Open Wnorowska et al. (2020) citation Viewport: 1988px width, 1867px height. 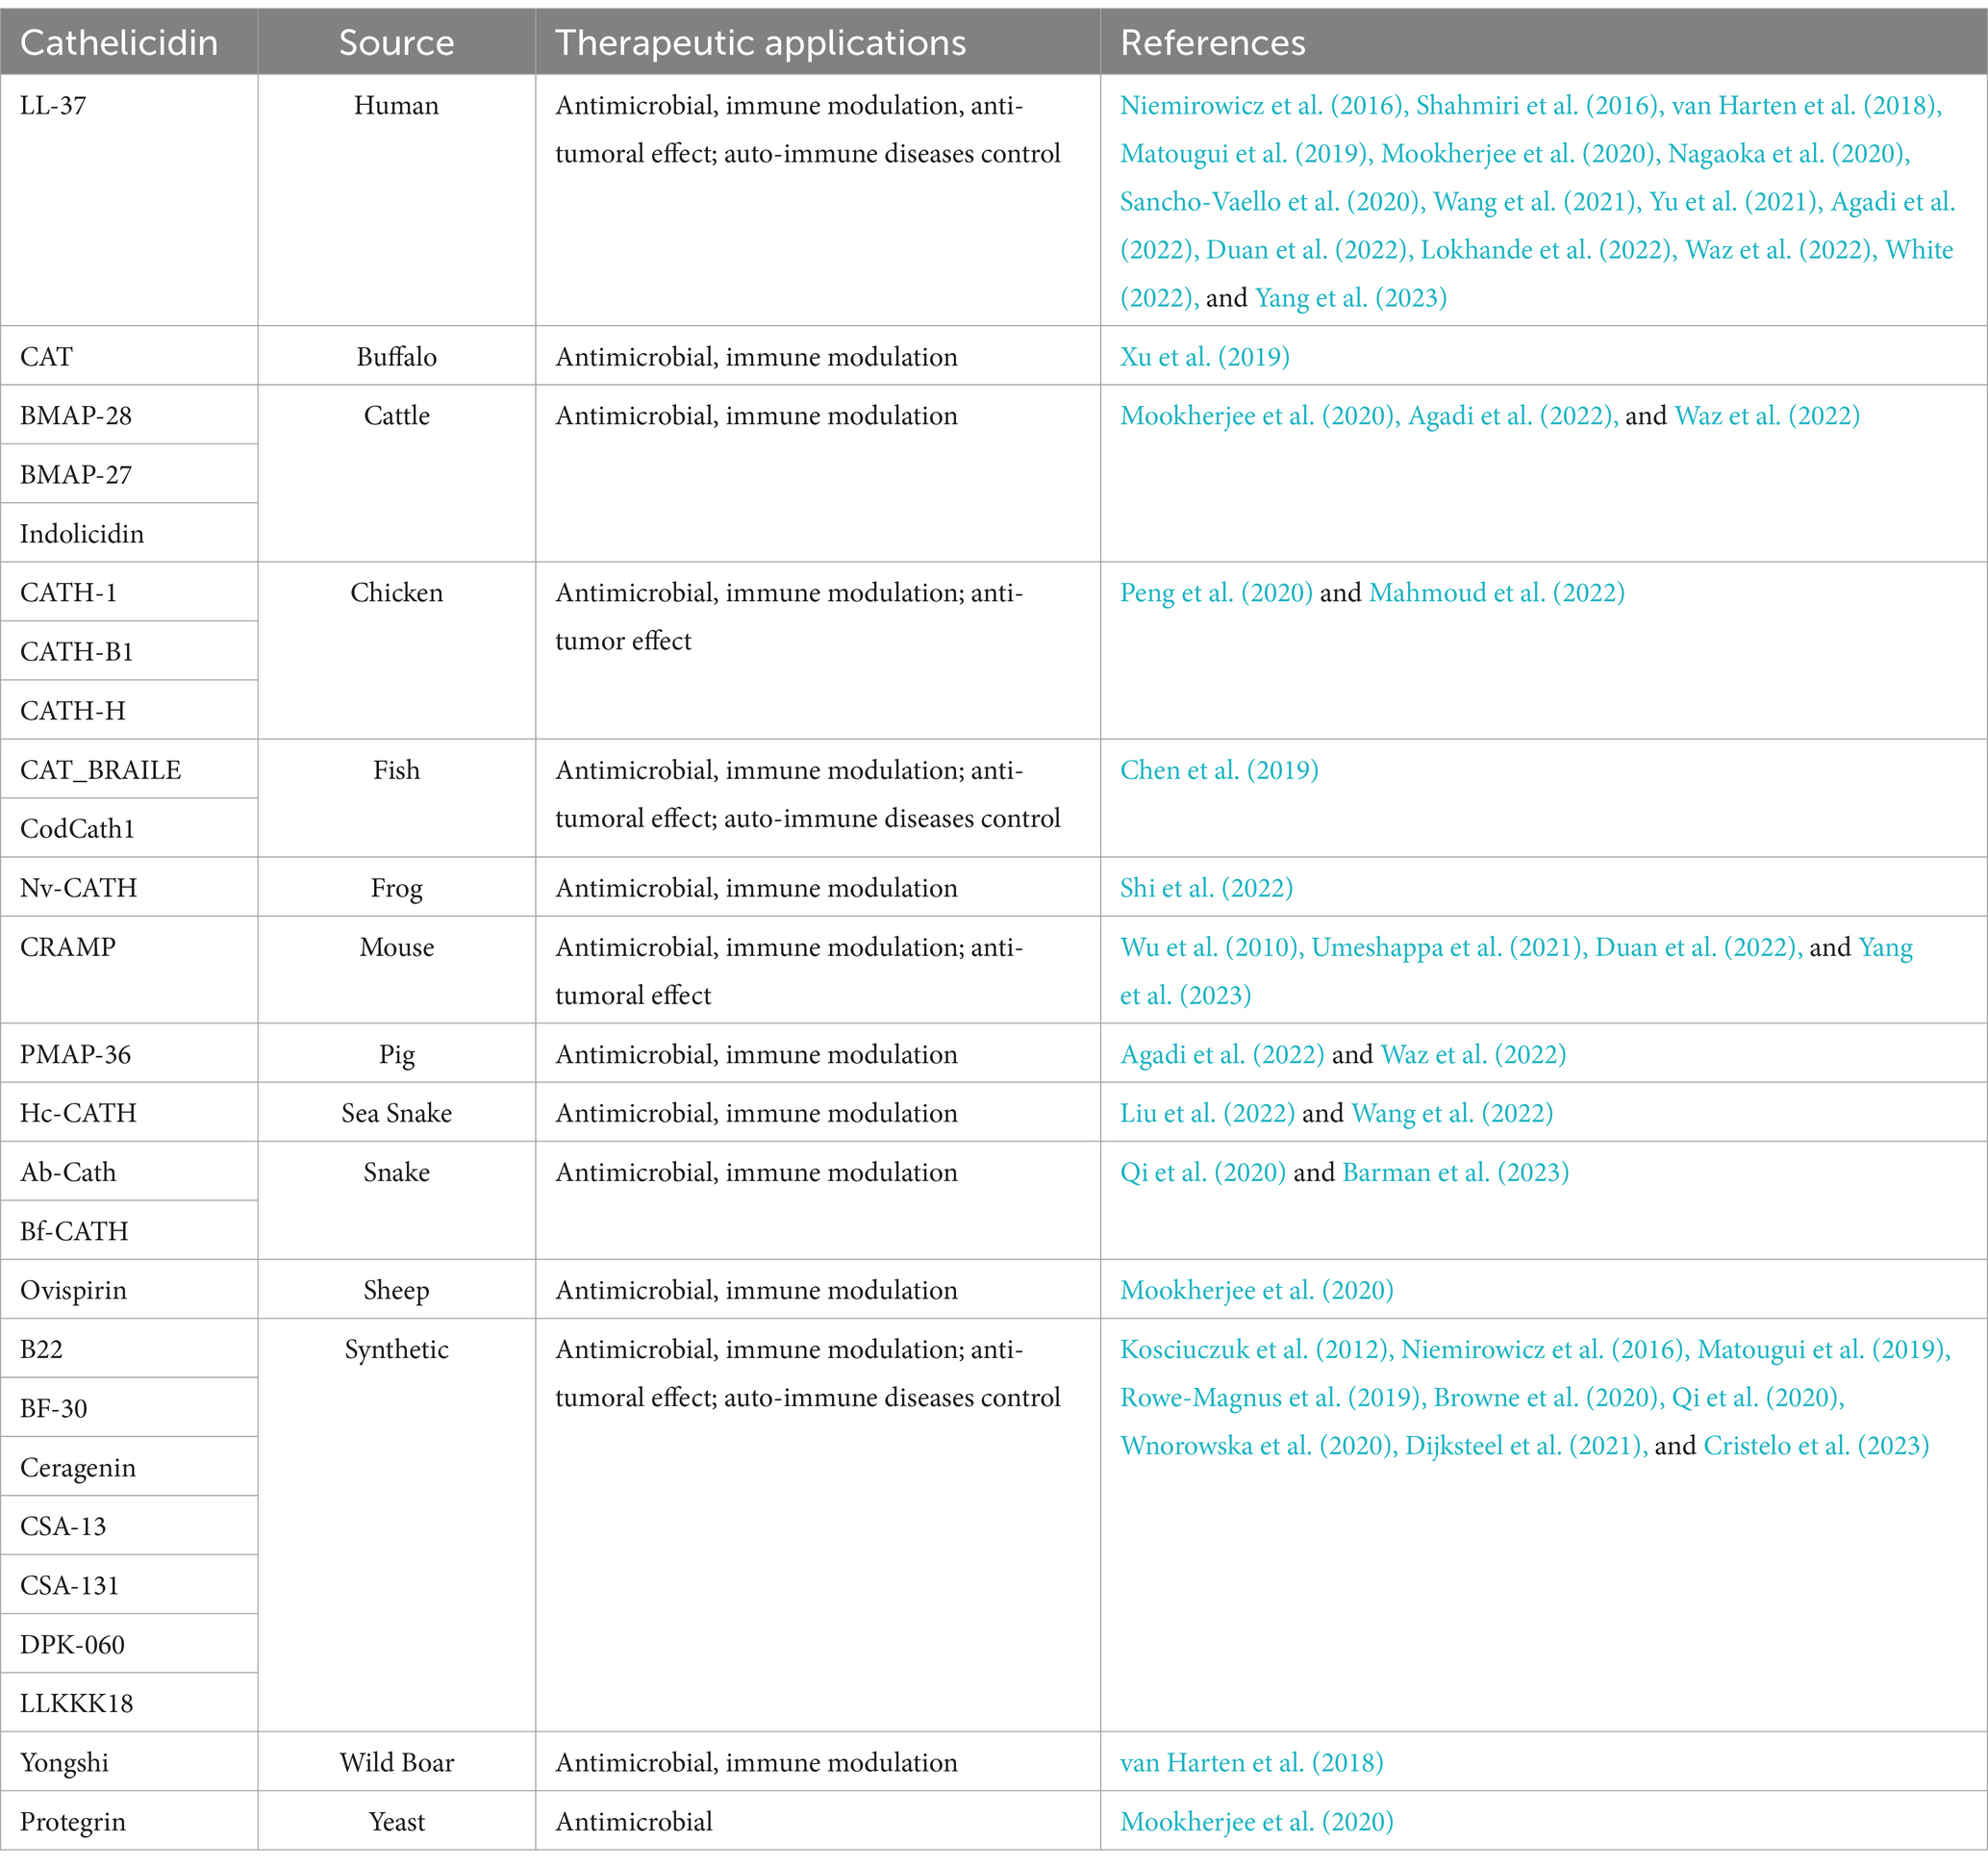(x=1259, y=1445)
